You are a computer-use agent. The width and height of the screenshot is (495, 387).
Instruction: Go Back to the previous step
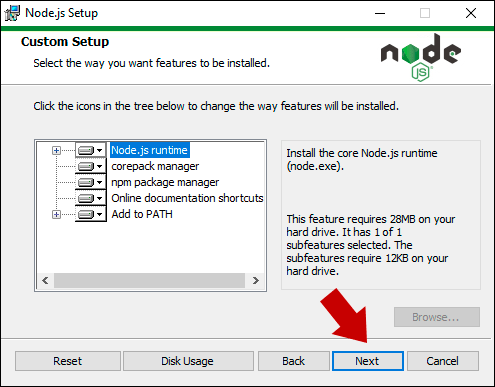[293, 361]
